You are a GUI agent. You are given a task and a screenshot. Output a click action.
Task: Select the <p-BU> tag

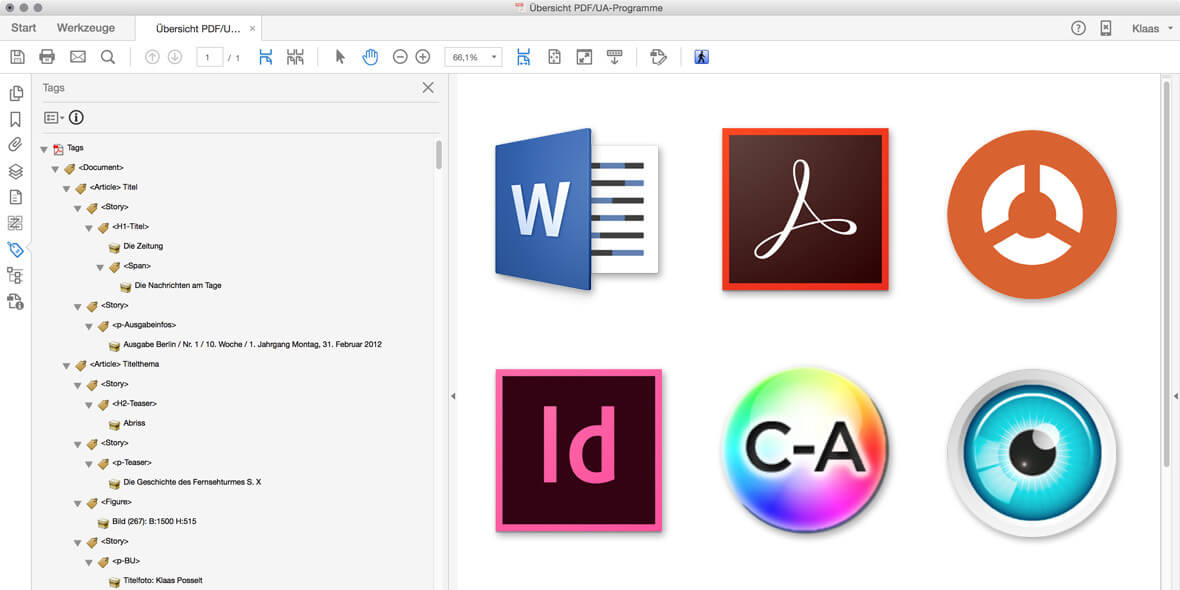pyautogui.click(x=126, y=561)
